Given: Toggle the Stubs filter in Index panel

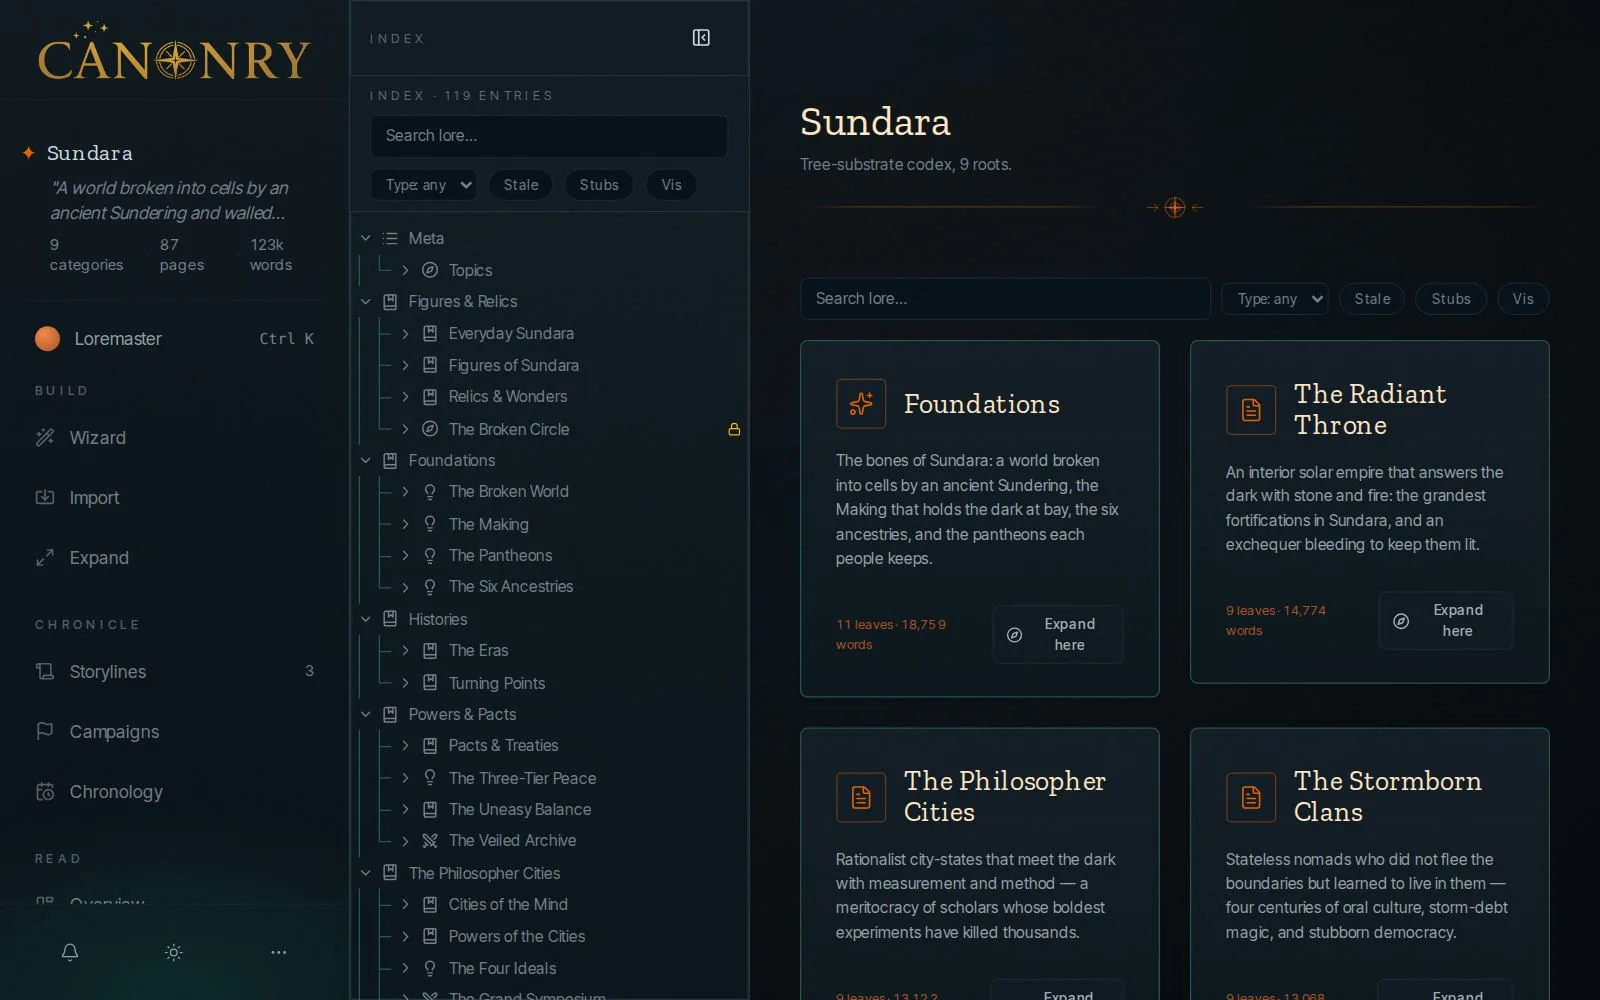Looking at the screenshot, I should click(x=599, y=185).
